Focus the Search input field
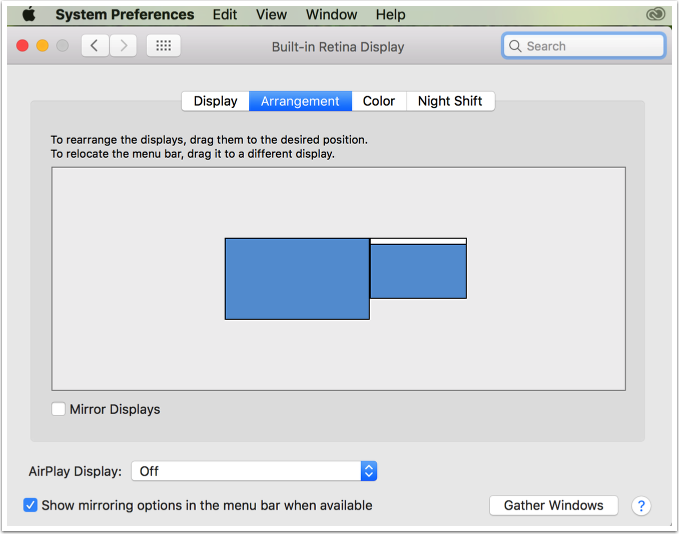679x534 pixels. click(x=583, y=46)
